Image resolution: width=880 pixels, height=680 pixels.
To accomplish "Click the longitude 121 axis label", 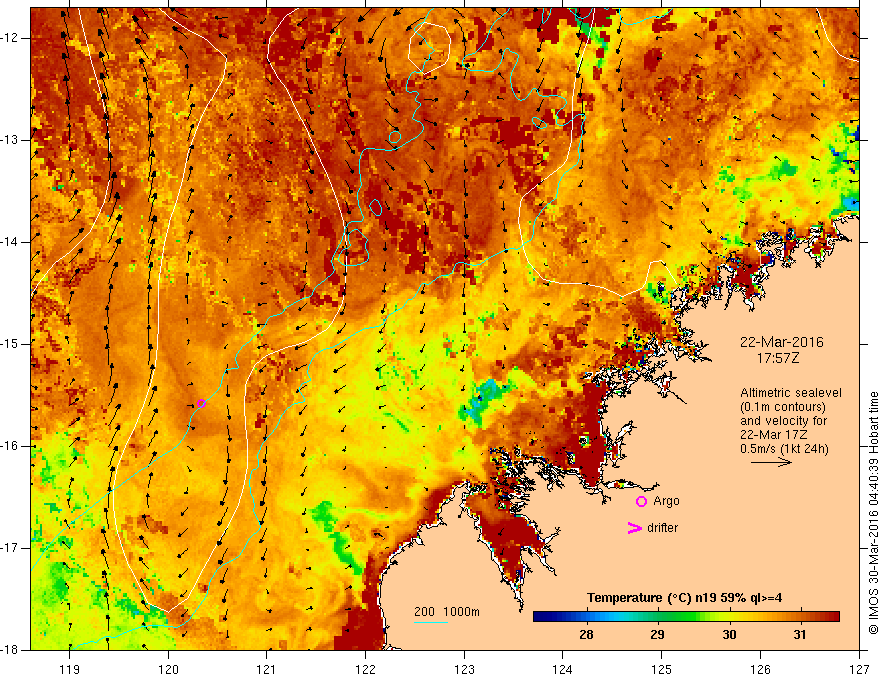I will (x=267, y=669).
